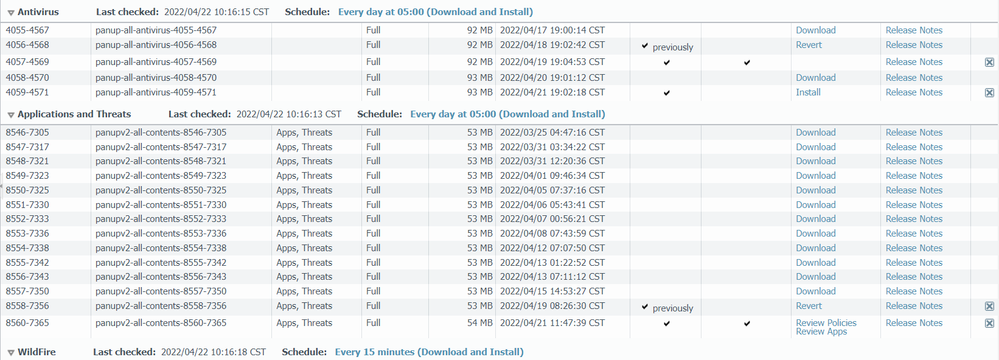
Task: Select release date 2022/04/19 08:26:30 CST
Action: 552,306
